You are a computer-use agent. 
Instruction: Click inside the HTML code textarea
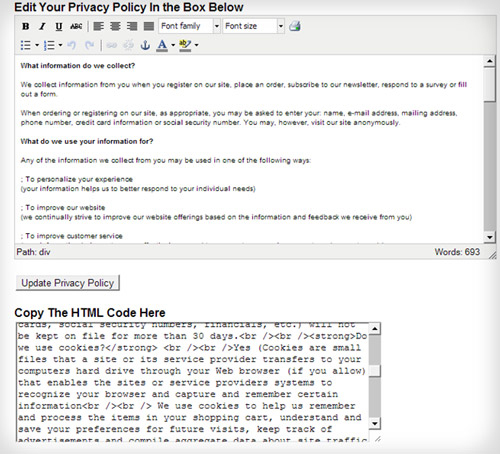pos(193,382)
